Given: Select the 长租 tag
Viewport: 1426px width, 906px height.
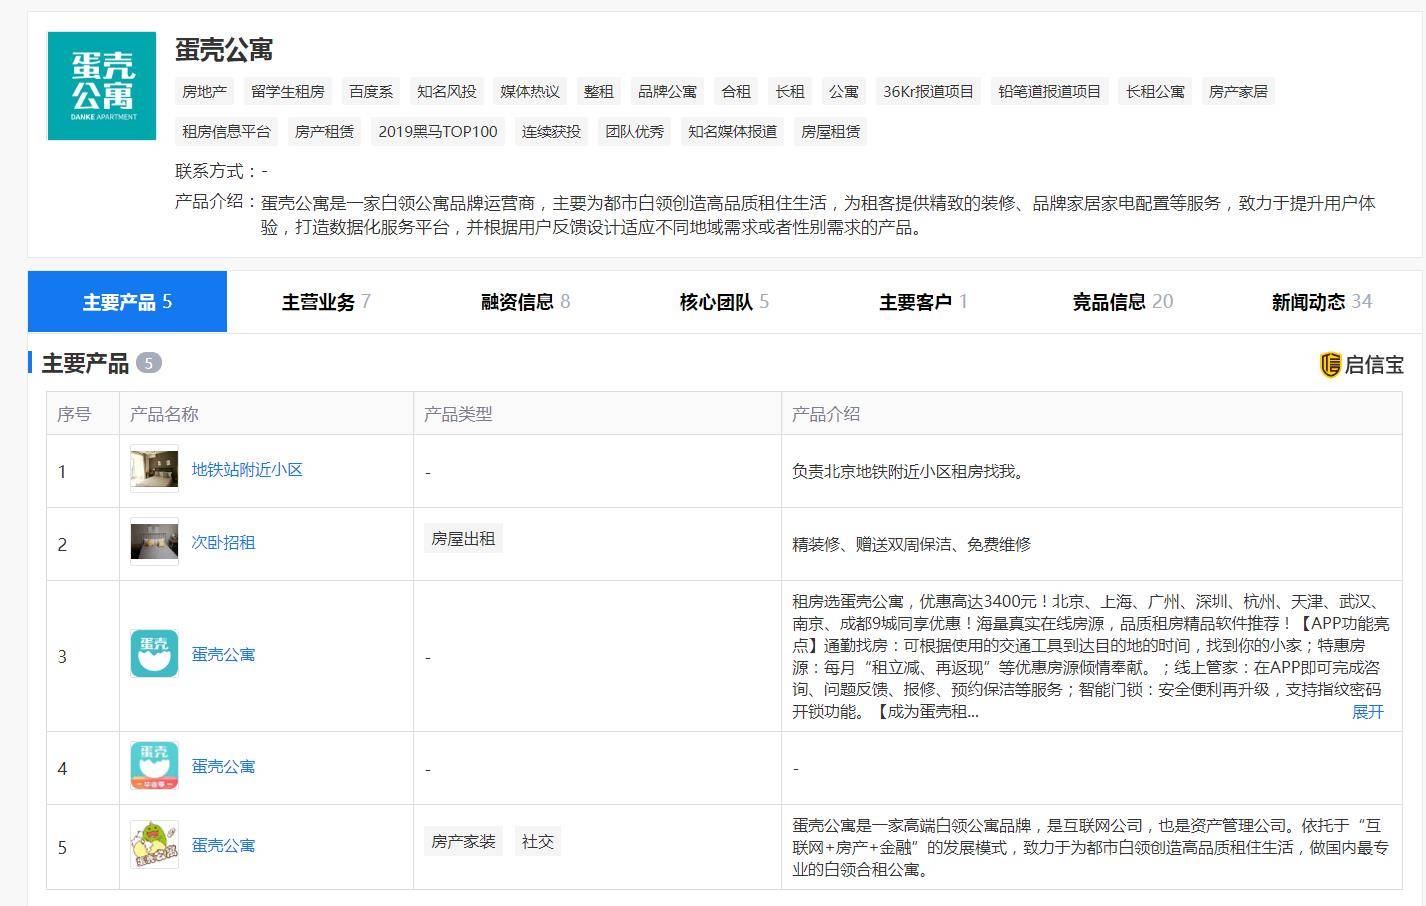Looking at the screenshot, I should (790, 91).
